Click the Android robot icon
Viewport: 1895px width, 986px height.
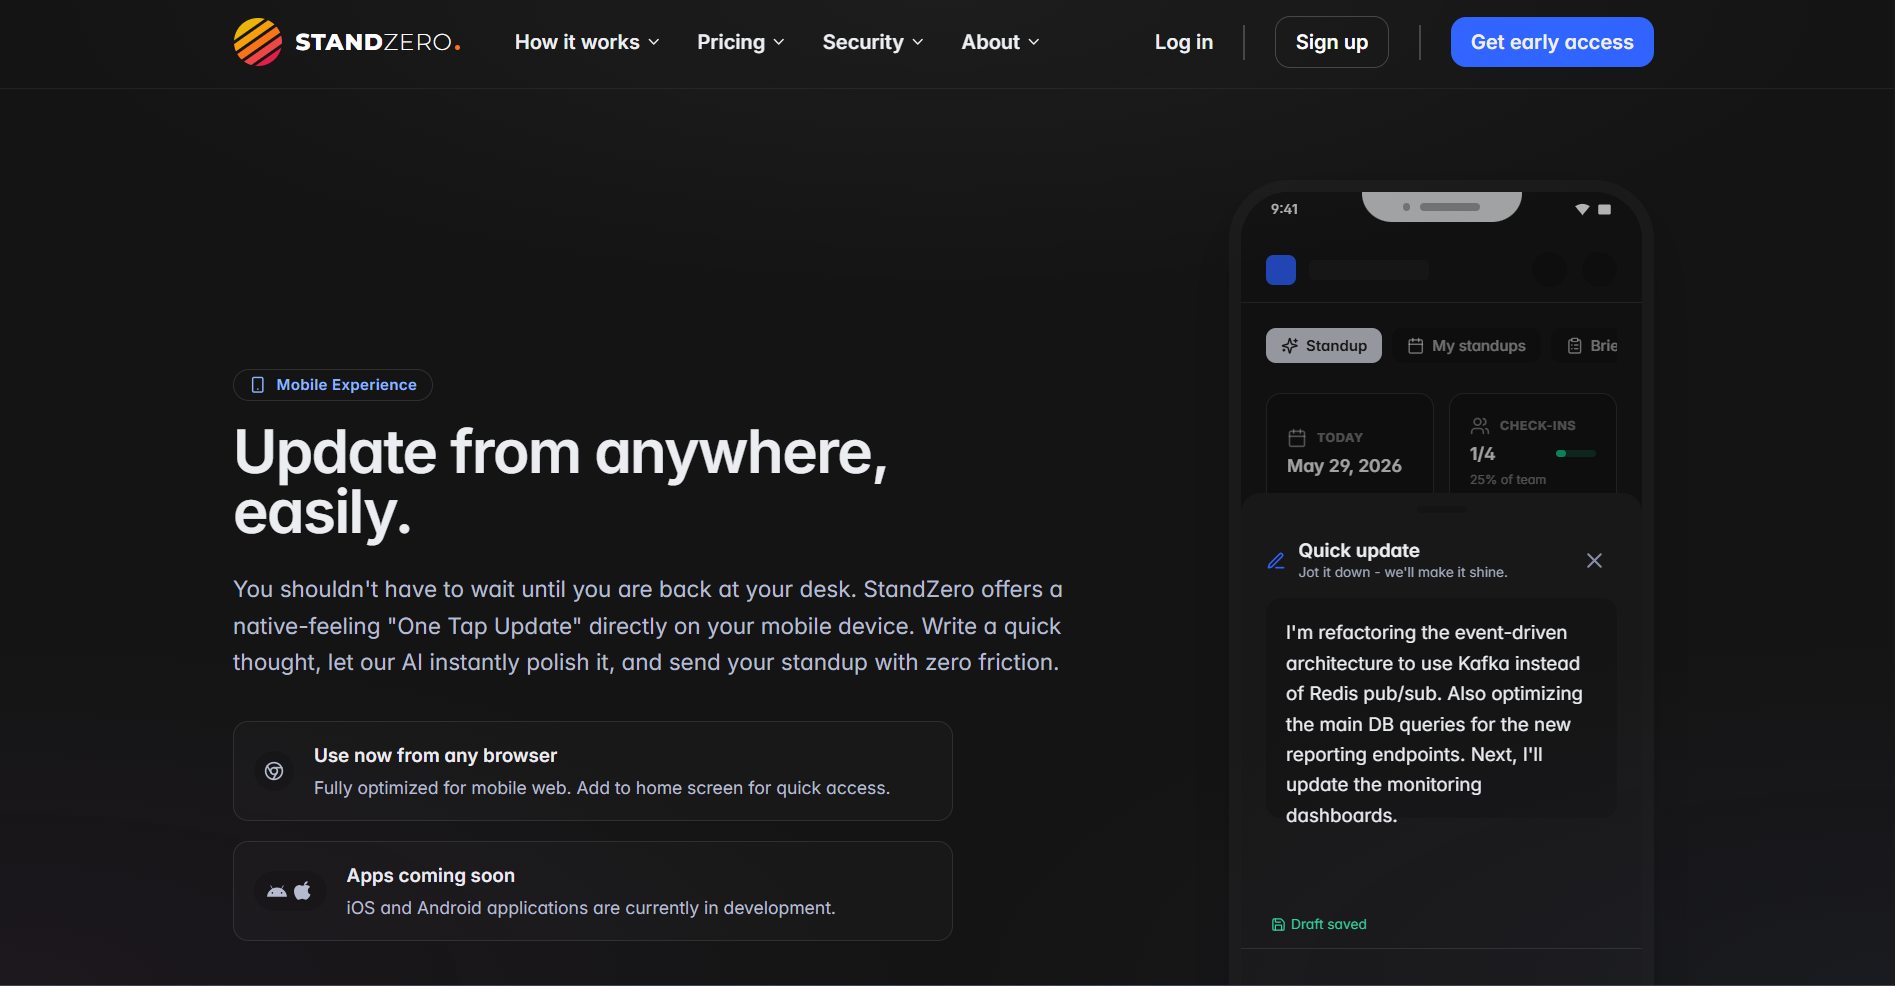(277, 891)
